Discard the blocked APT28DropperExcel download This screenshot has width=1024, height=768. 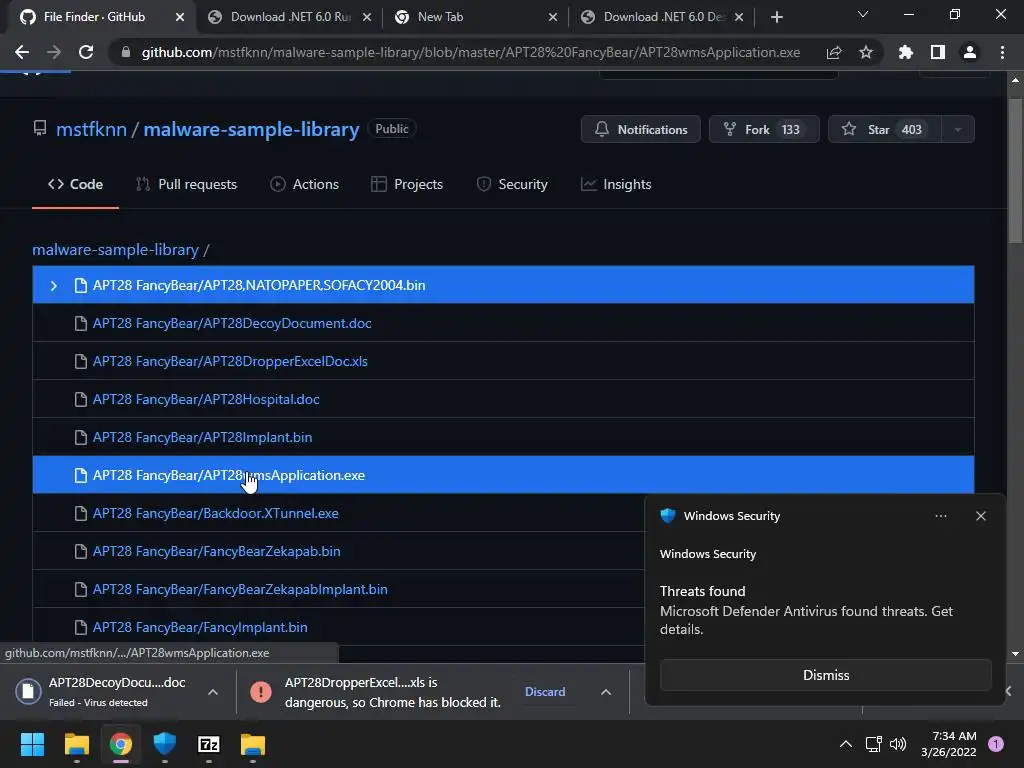[545, 692]
